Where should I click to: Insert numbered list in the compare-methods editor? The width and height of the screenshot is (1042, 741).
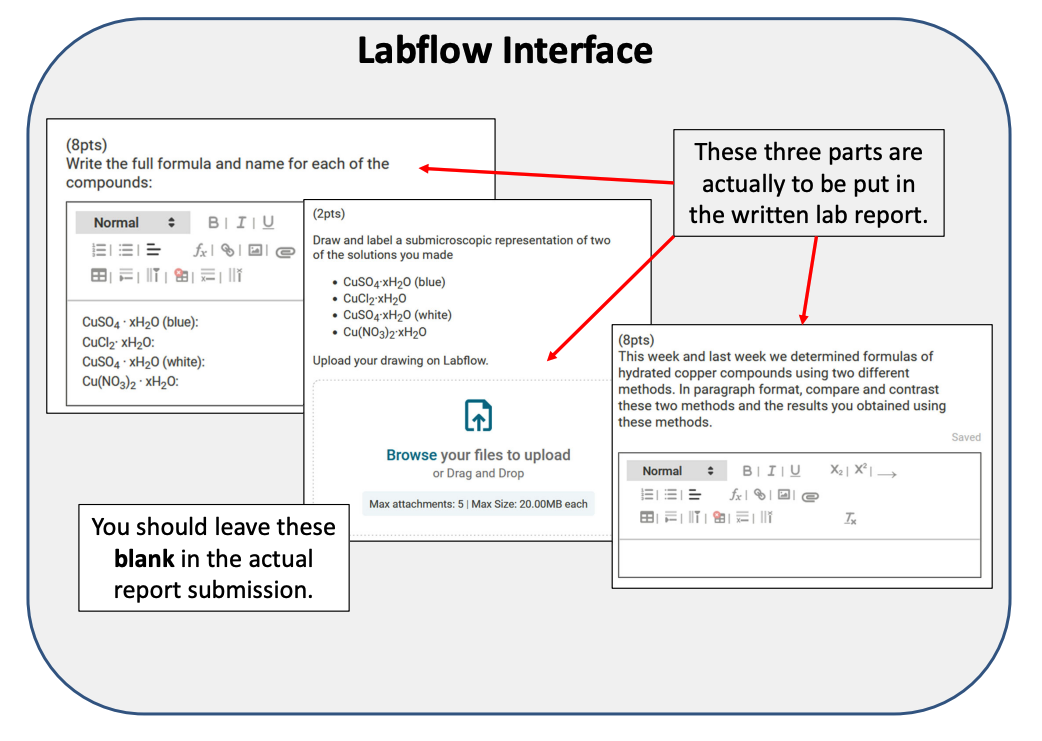647,494
